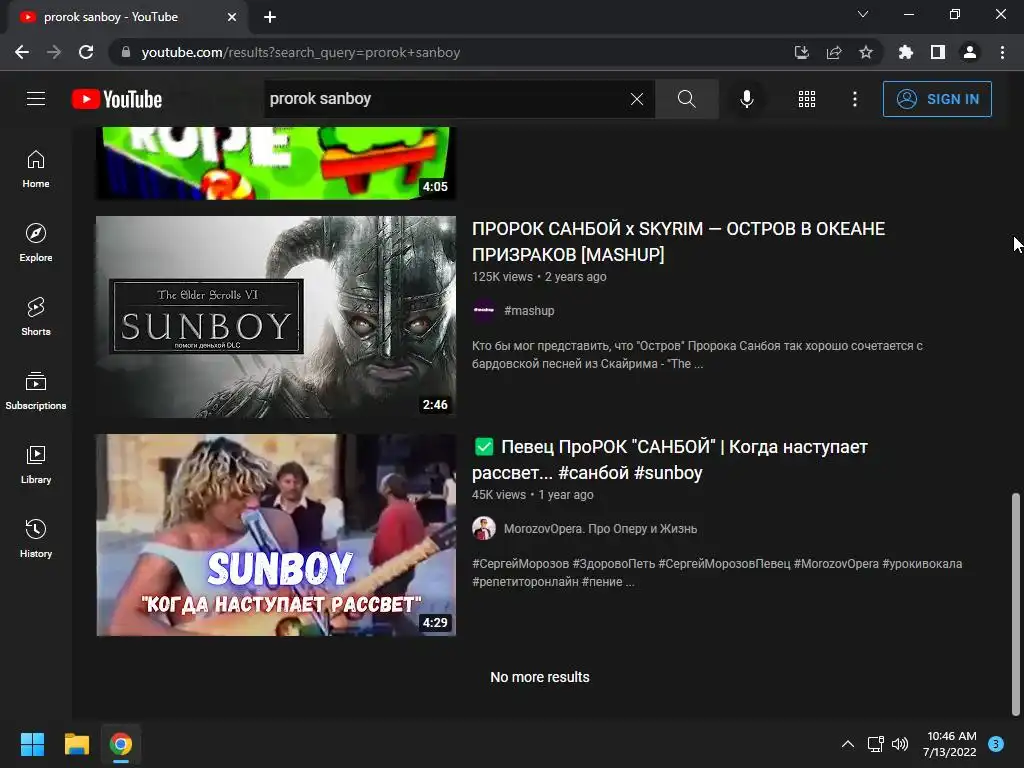Open a new browser tab

pos(270,17)
